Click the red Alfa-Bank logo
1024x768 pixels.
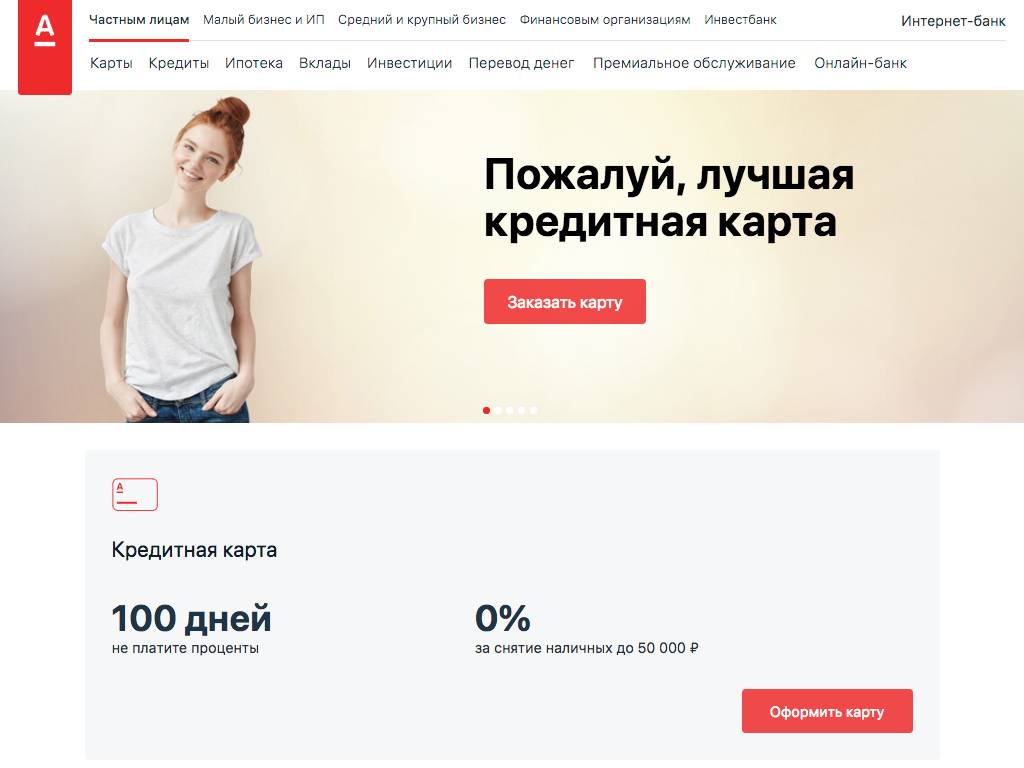(45, 47)
